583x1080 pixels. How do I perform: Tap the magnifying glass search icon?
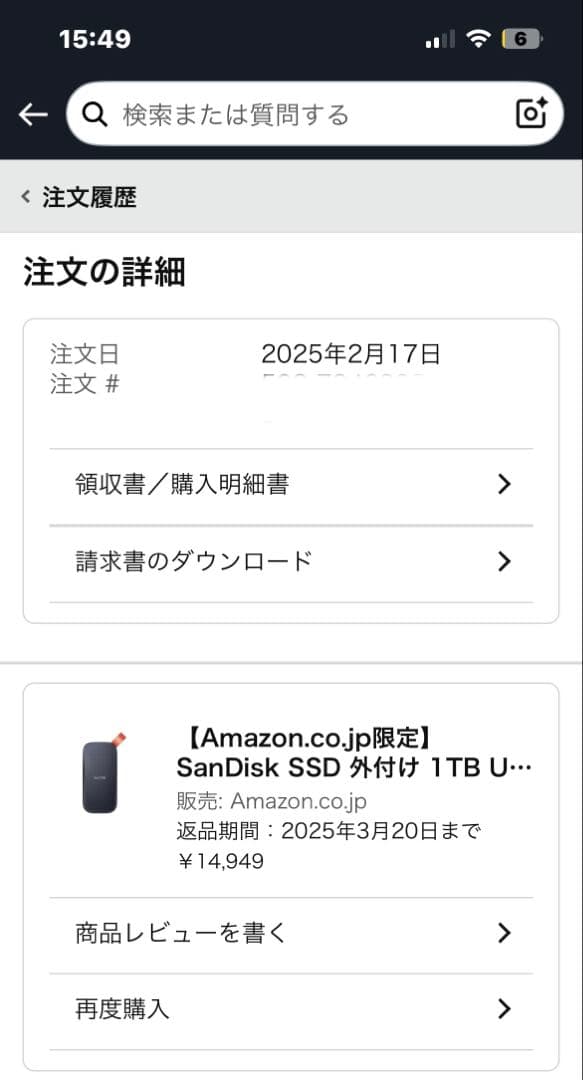coord(95,113)
